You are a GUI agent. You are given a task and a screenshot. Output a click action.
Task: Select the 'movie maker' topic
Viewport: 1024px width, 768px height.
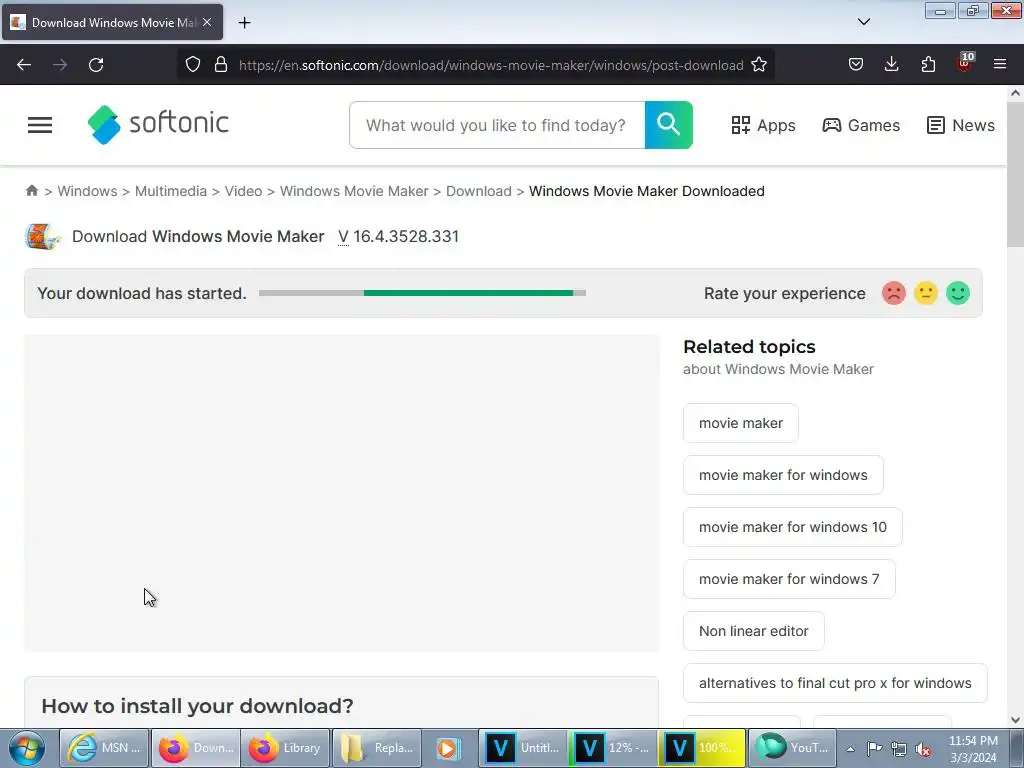click(x=741, y=423)
